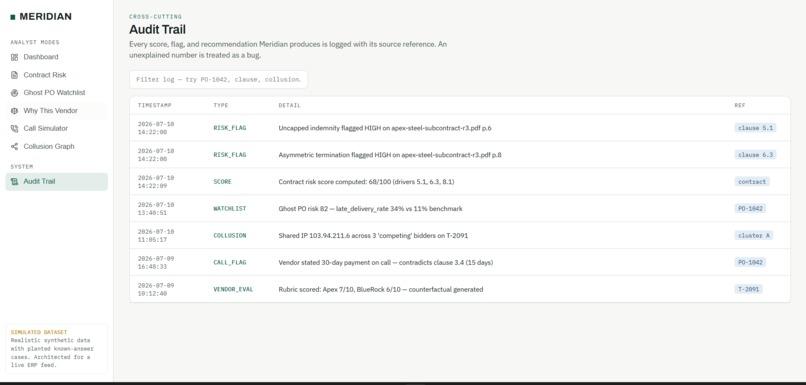The image size is (806, 385).
Task: Click the clause 5.1 reference tag
Action: (x=755, y=128)
